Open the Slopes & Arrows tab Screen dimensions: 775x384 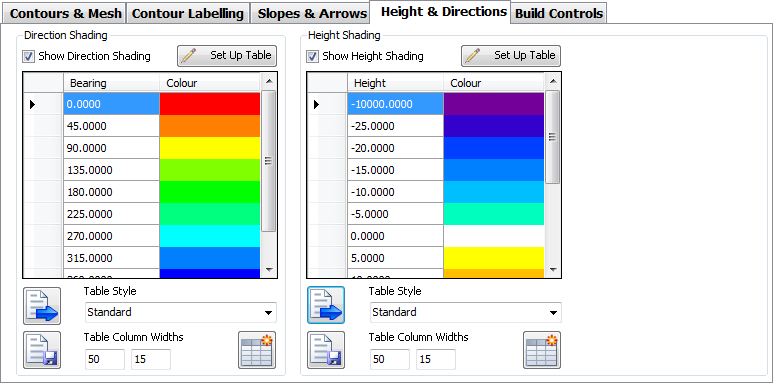coord(312,13)
